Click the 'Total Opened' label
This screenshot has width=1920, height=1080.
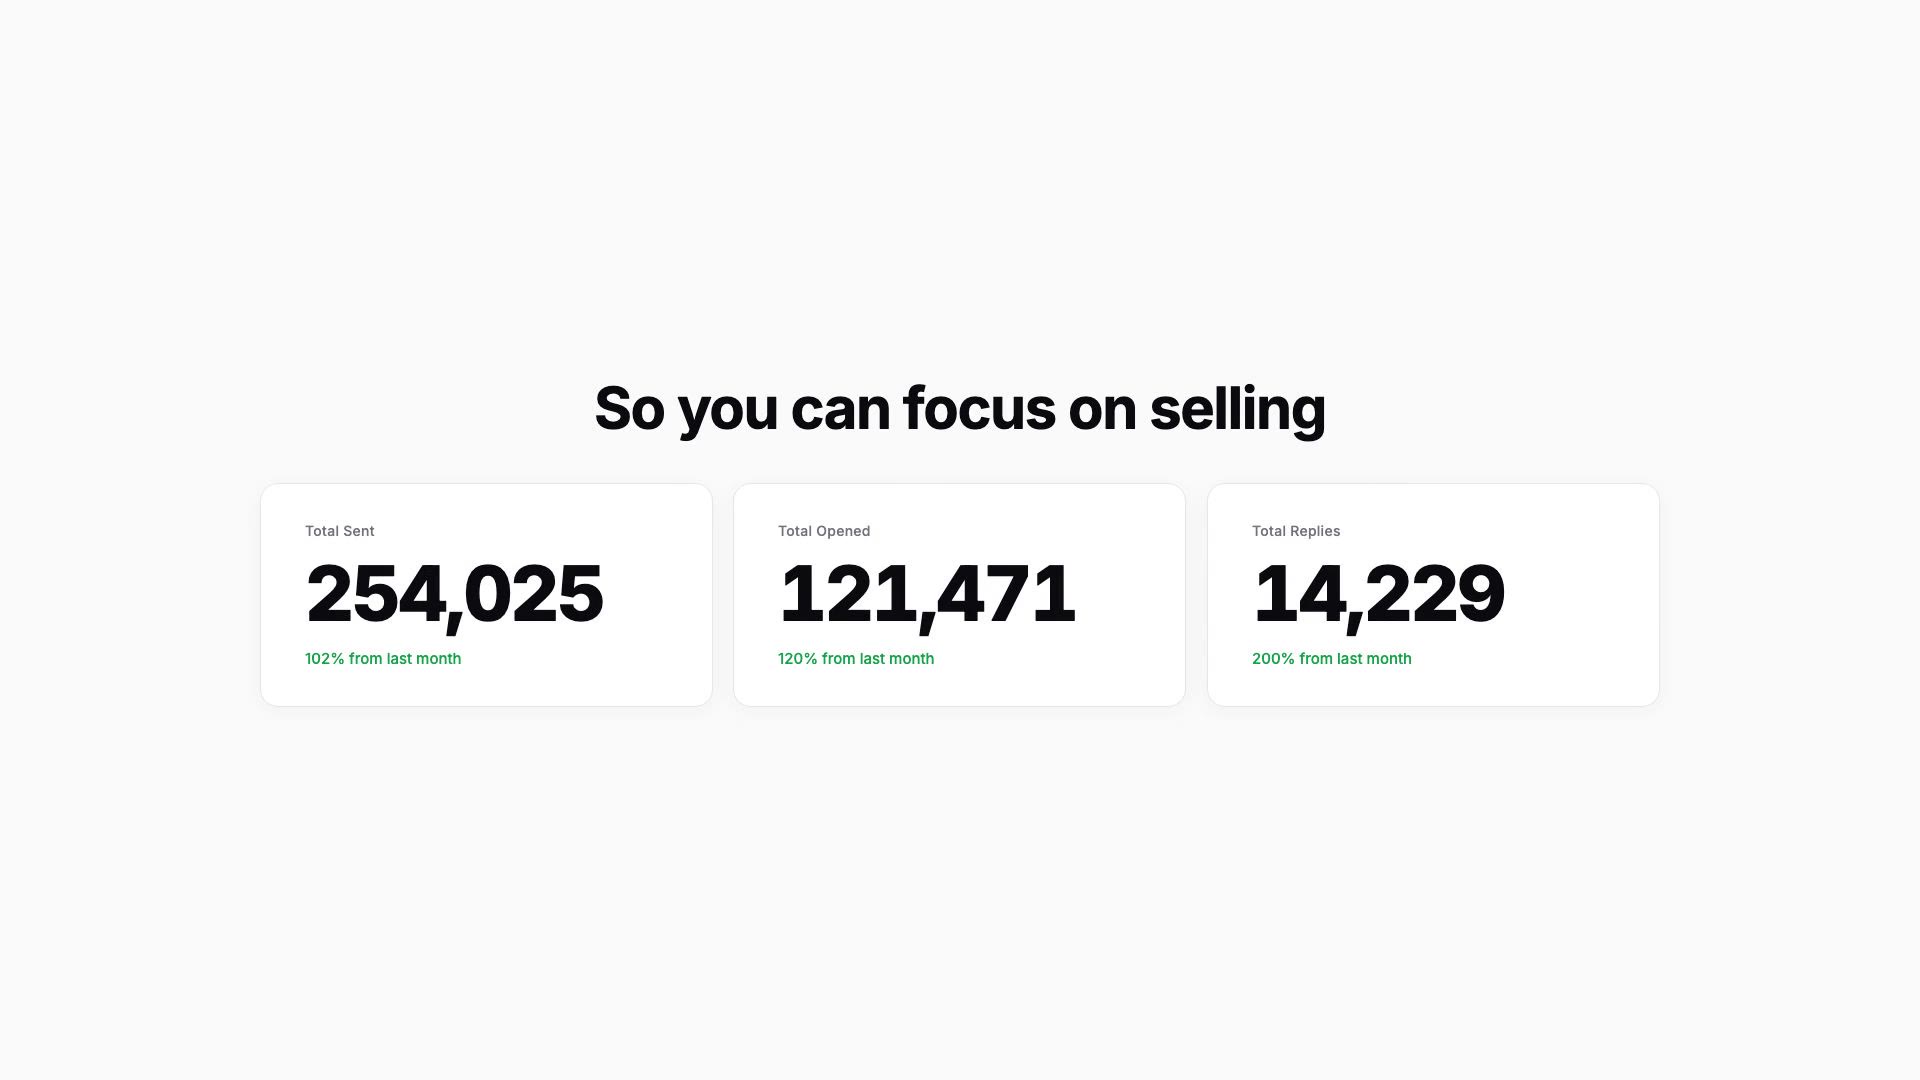pyautogui.click(x=824, y=531)
